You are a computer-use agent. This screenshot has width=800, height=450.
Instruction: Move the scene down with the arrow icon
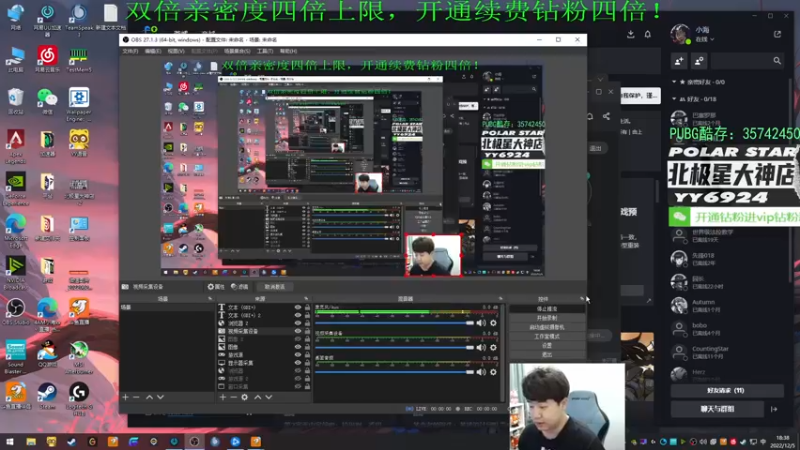pyautogui.click(x=160, y=397)
